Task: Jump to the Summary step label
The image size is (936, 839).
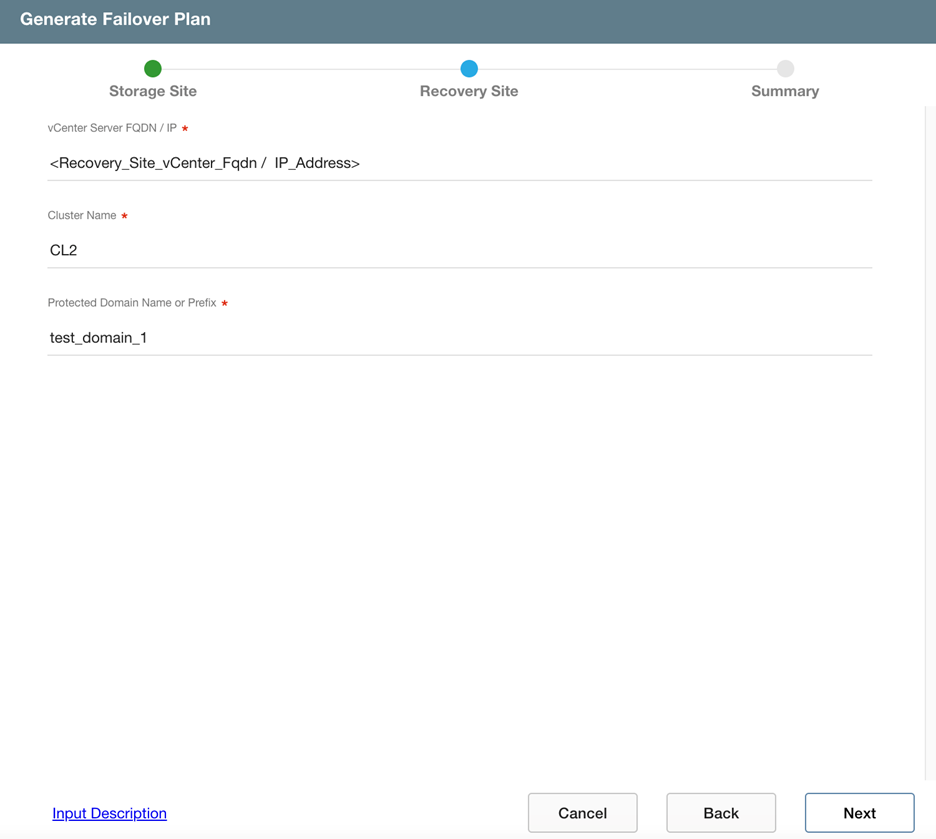Action: [x=785, y=91]
